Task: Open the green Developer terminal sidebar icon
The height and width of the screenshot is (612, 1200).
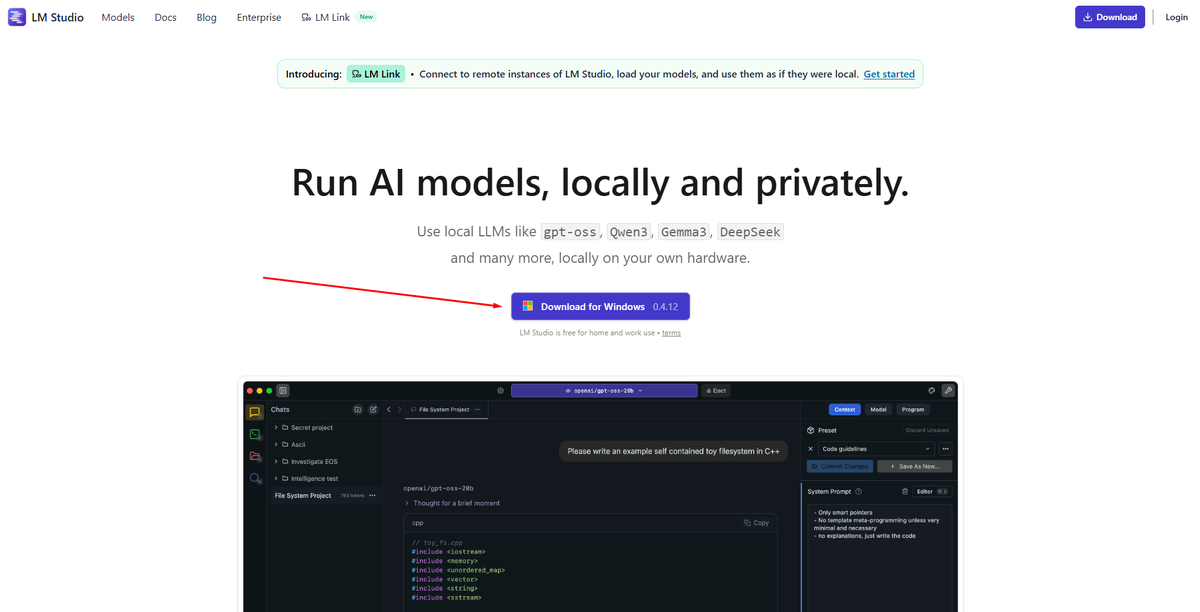Action: [255, 434]
